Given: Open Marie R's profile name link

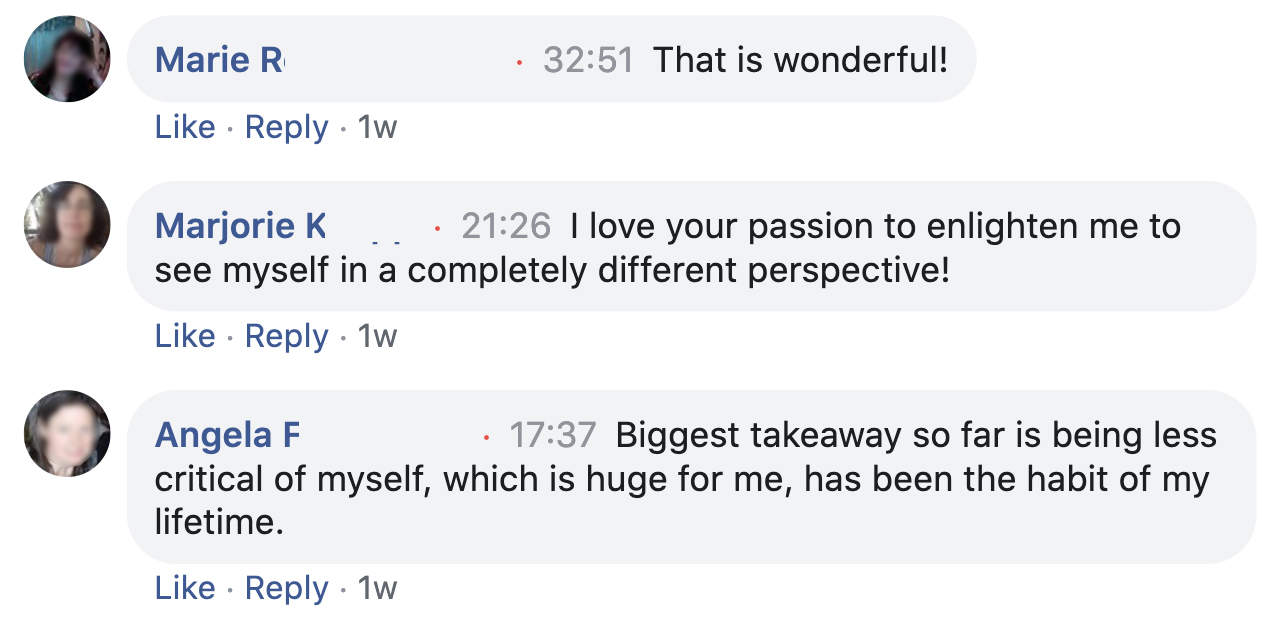Looking at the screenshot, I should pyautogui.click(x=219, y=60).
